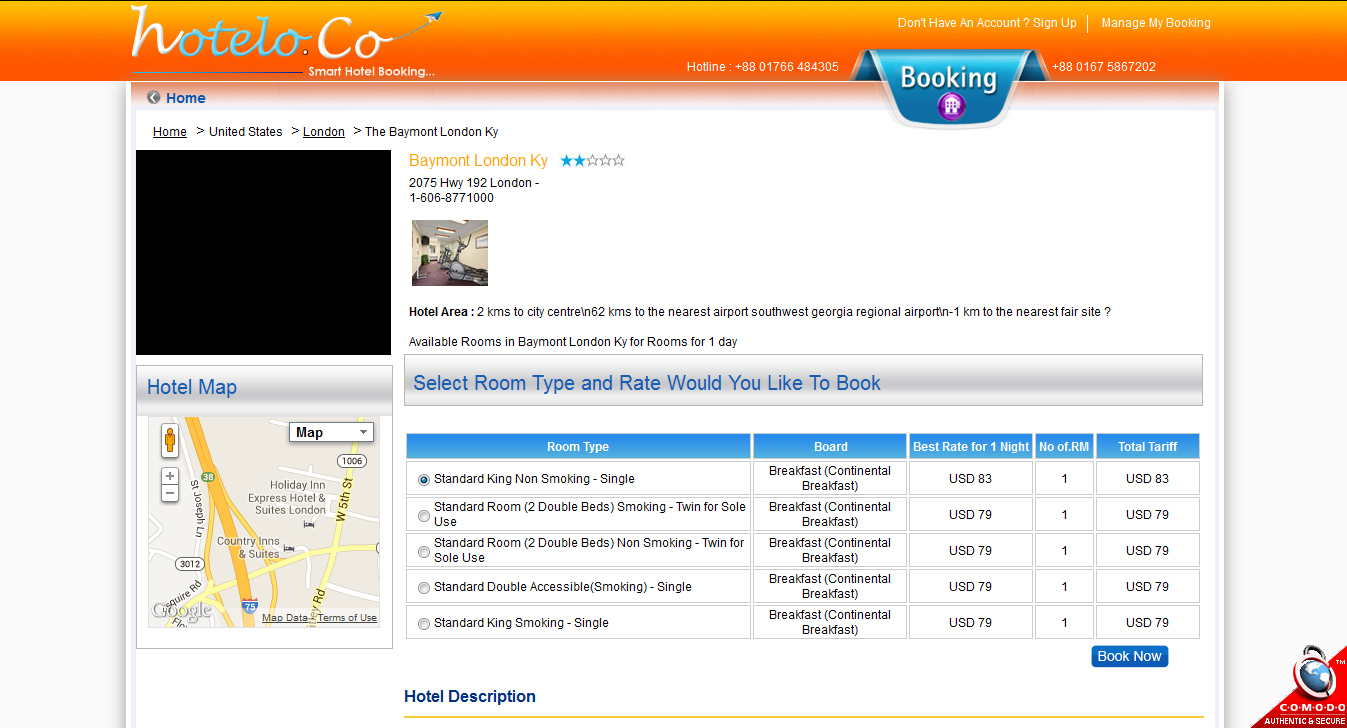Click the hotelo.Co logo
Viewport: 1347px width, 728px height.
click(286, 41)
